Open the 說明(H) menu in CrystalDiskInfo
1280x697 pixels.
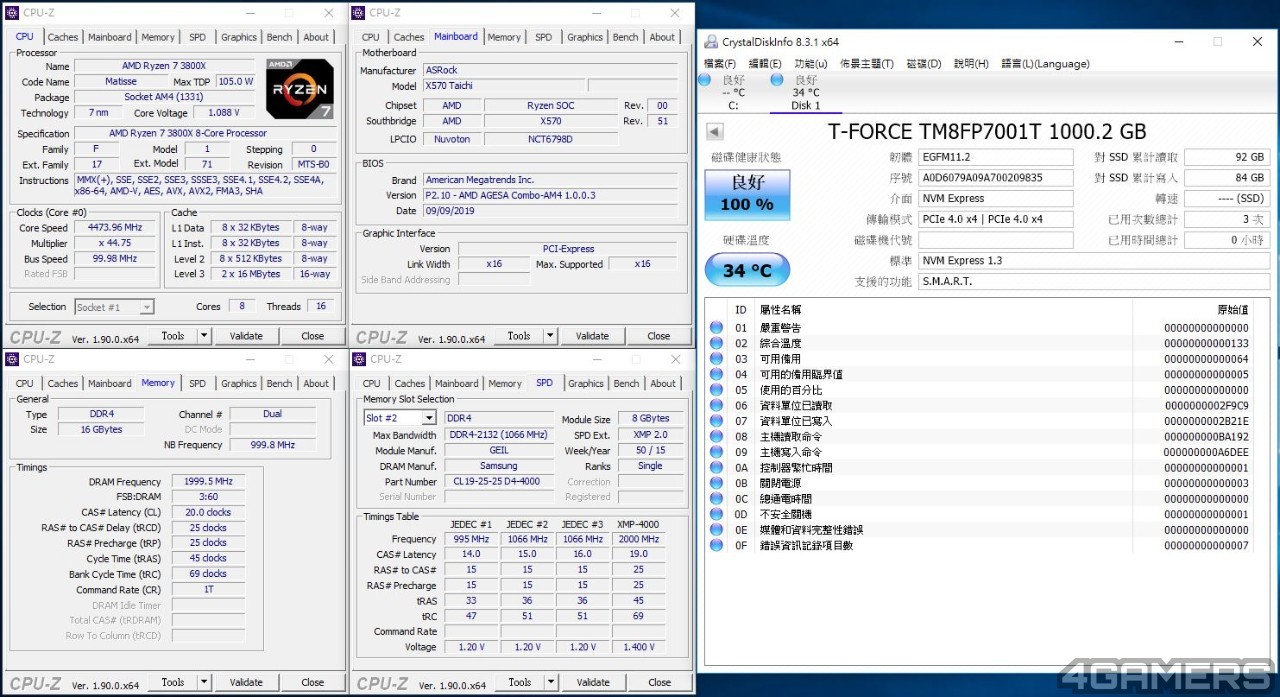point(971,64)
